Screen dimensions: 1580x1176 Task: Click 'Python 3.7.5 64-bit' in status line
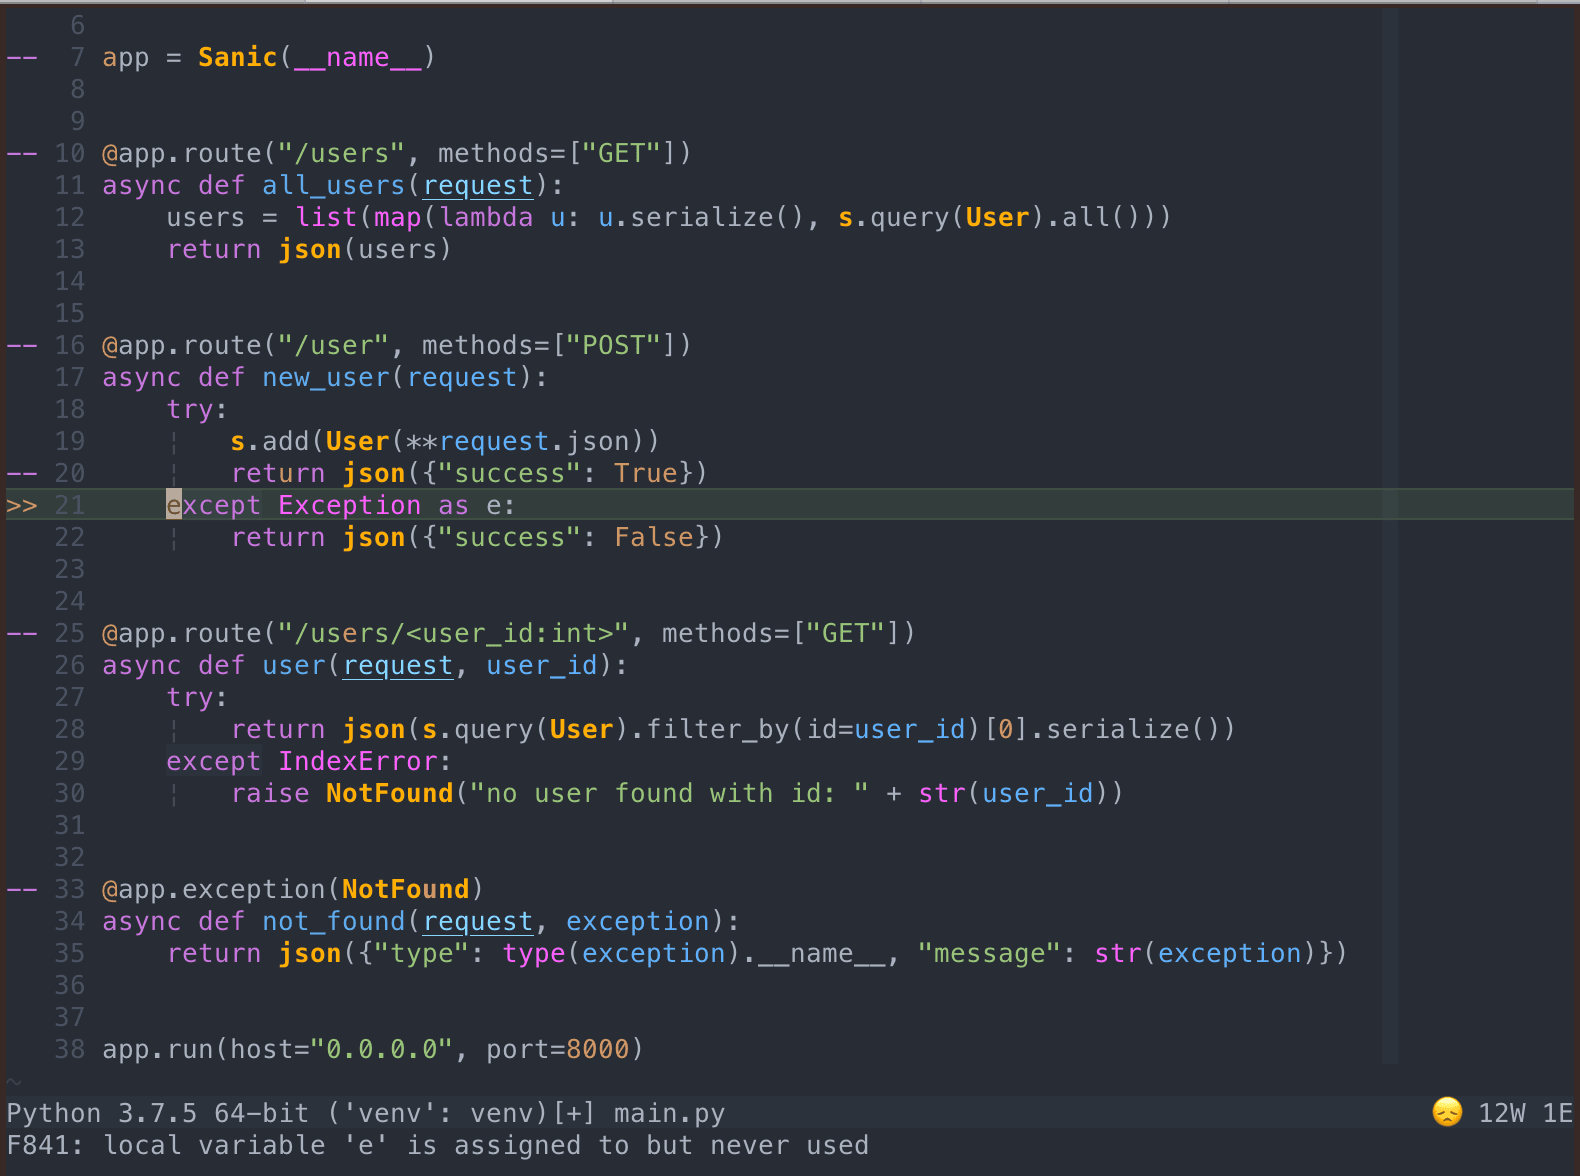pyautogui.click(x=158, y=1113)
